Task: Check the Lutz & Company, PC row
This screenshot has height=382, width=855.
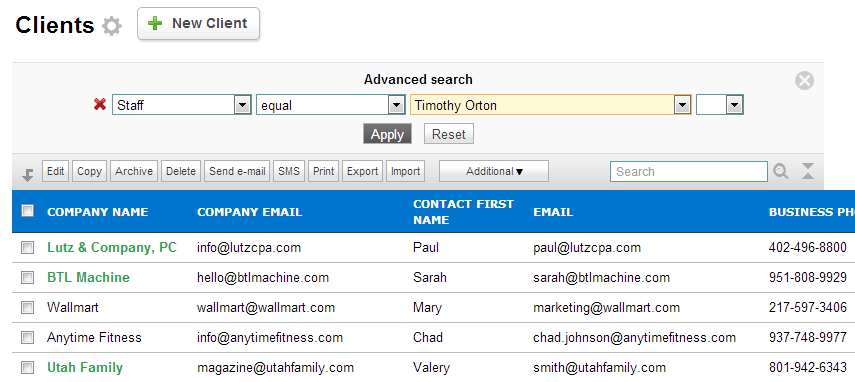Action: pyautogui.click(x=27, y=248)
